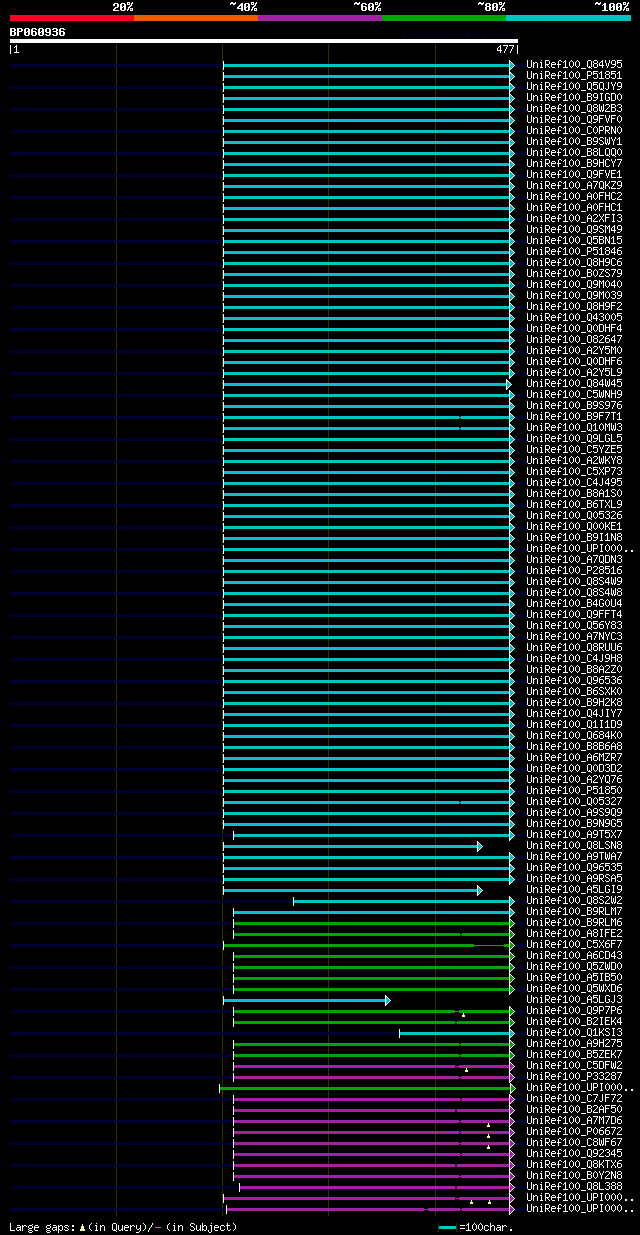Open hit UniRef100_A9T5X7
The image size is (640, 1235).
tap(574, 834)
